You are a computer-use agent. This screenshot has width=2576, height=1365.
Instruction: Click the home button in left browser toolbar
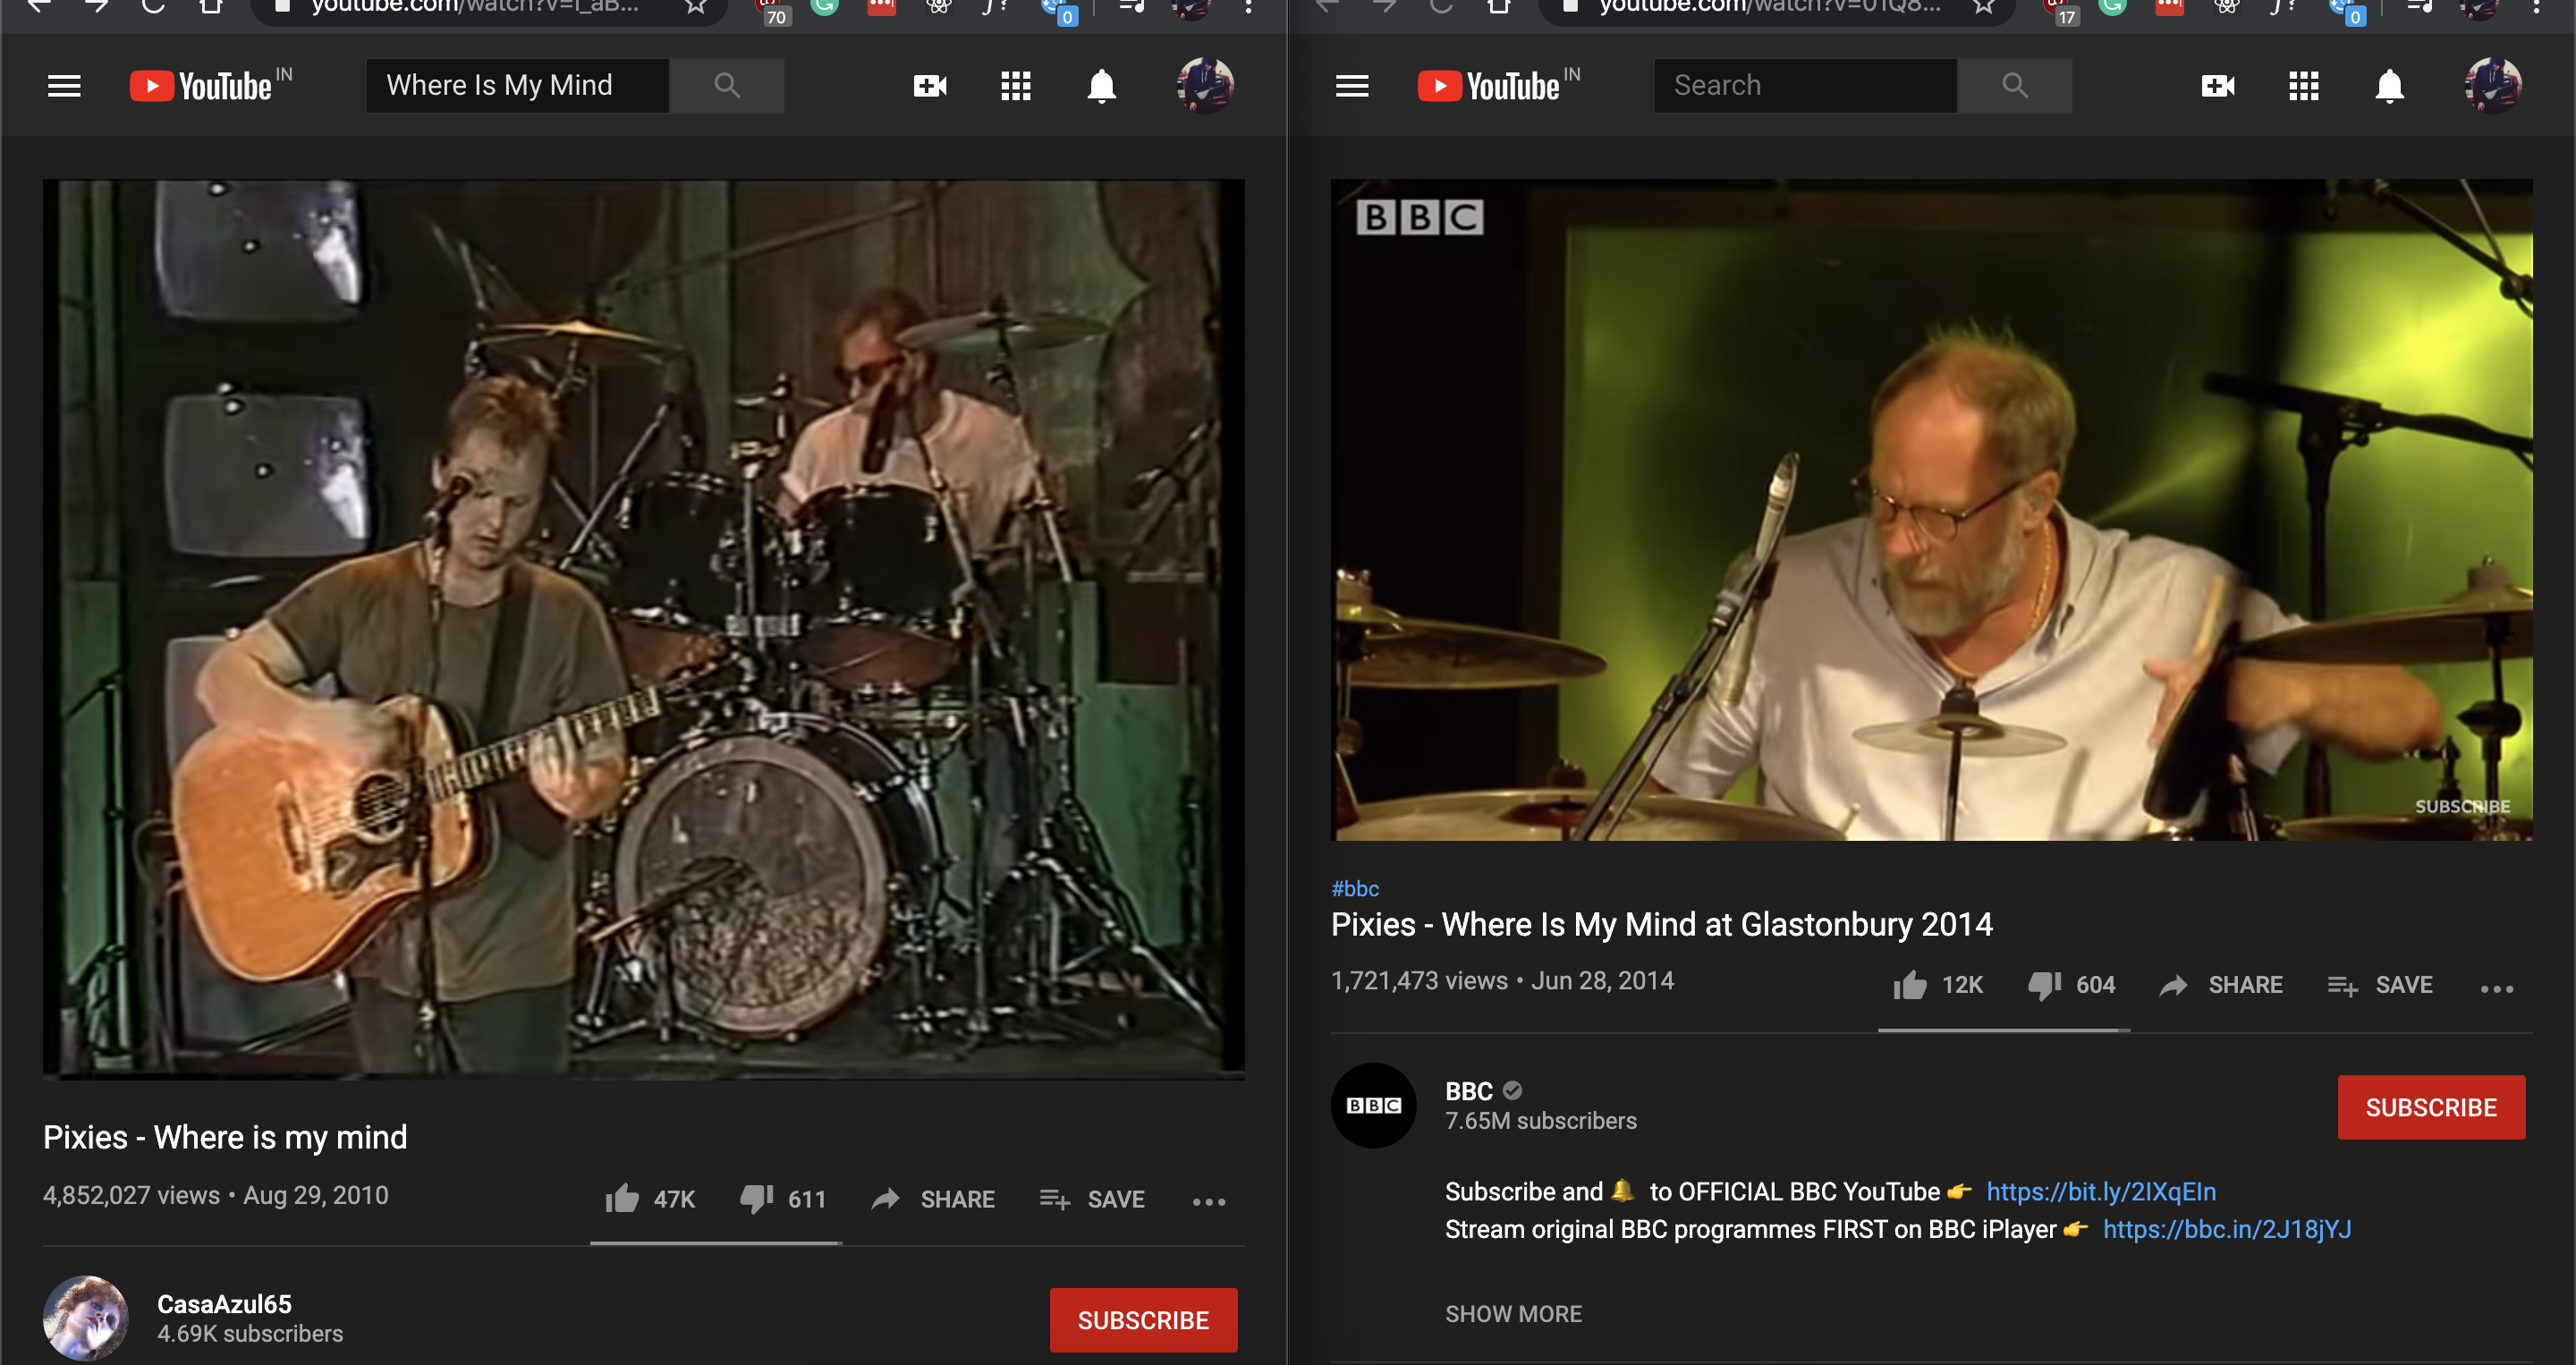(210, 6)
